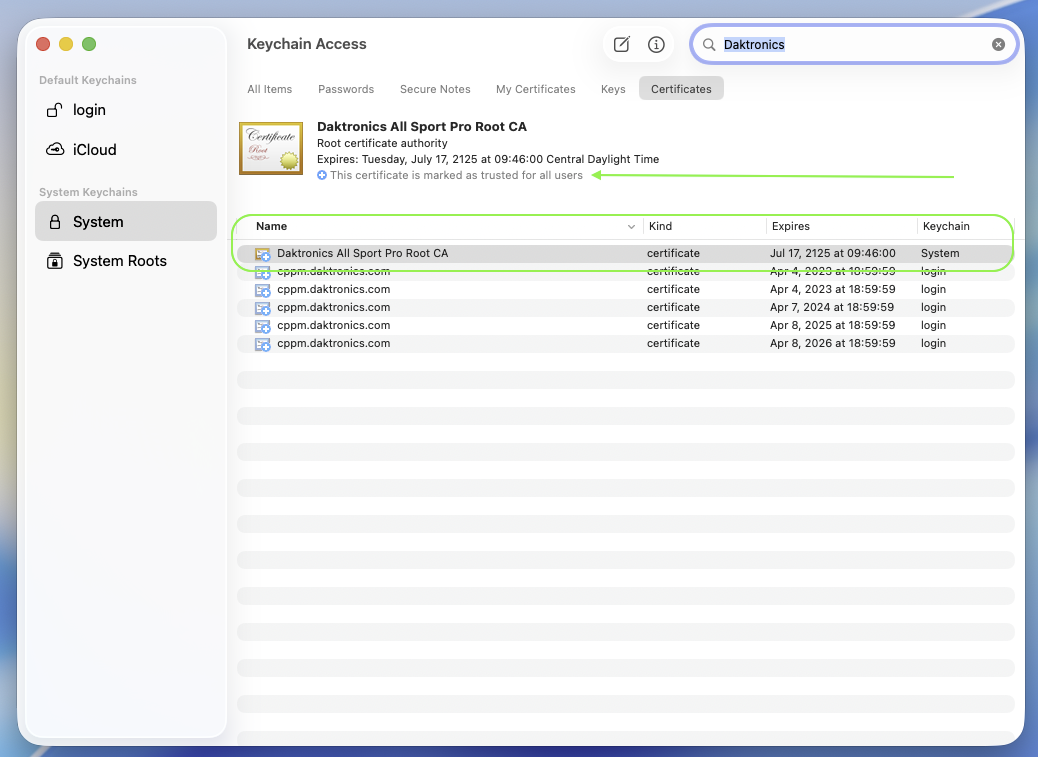Screen dimensions: 1038x757
Task: Toggle sort order via Name column chevron
Action: point(631,227)
